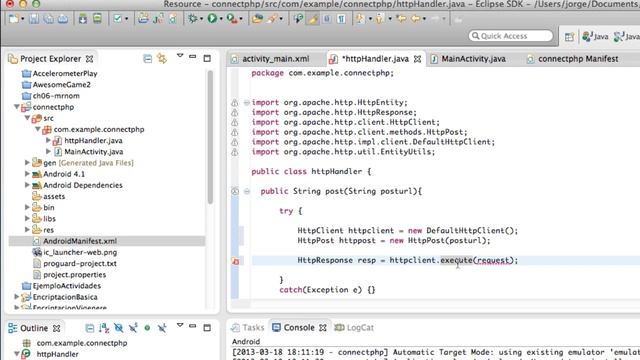Viewport: 640px width, 360px height.
Task: Minimize the Project Explorer panel
Action: point(193,57)
